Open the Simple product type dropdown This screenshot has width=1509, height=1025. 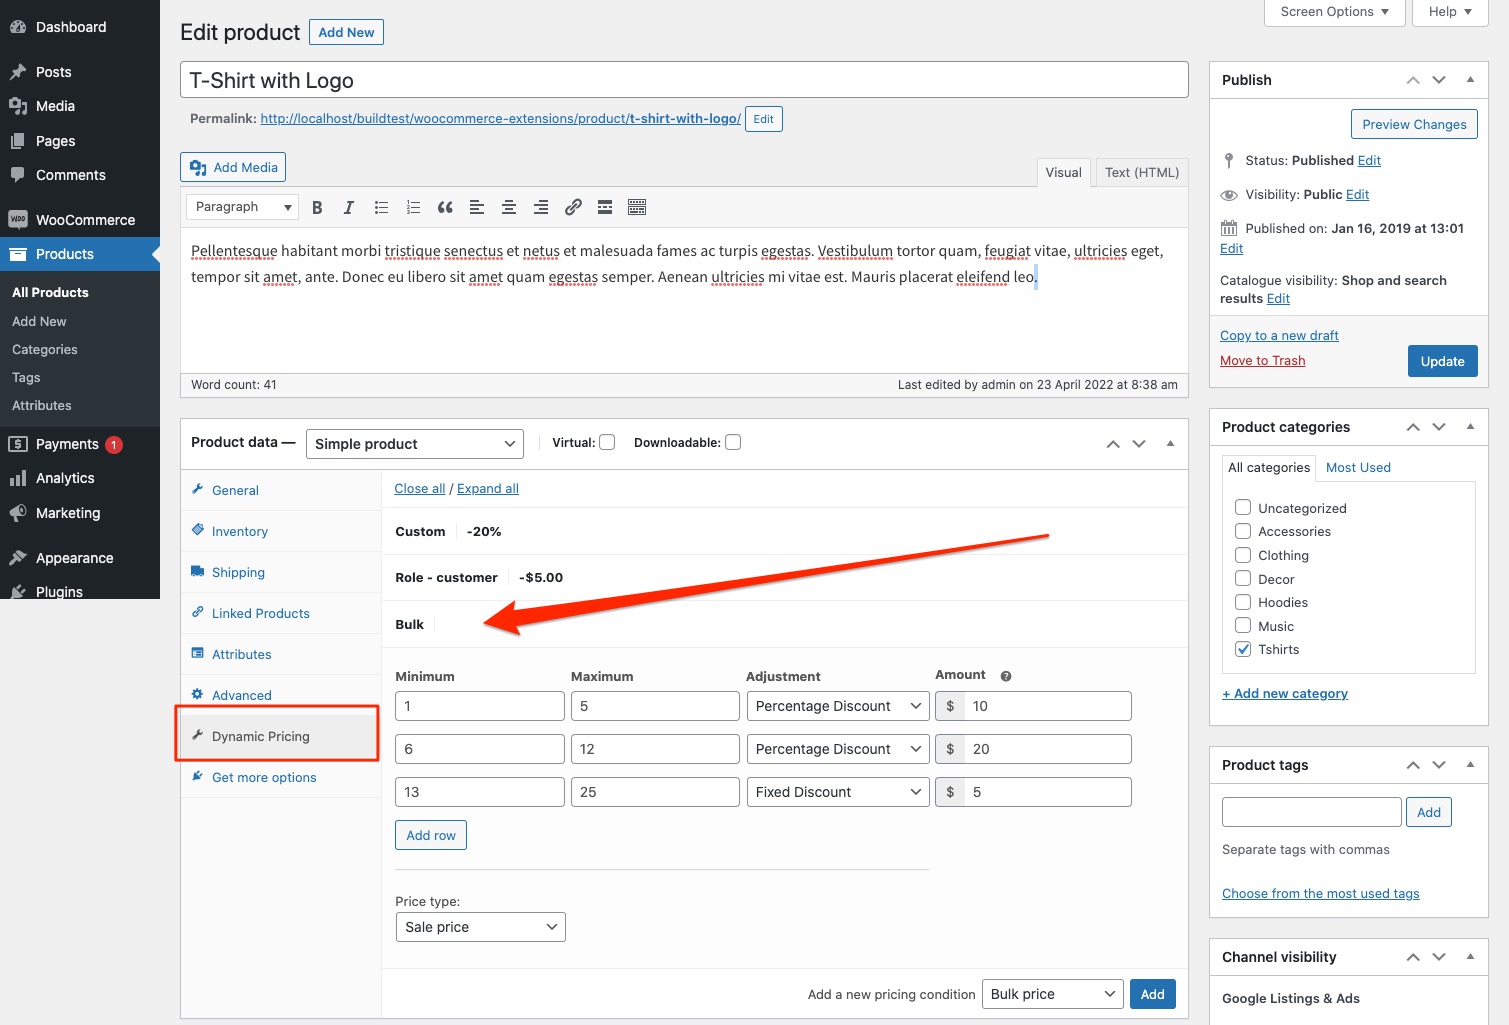click(x=415, y=444)
